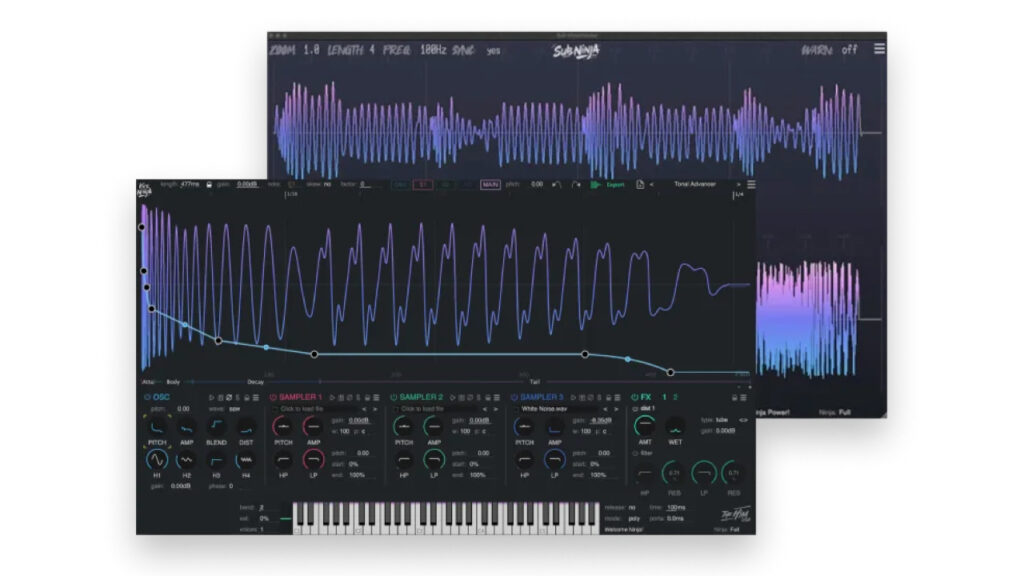Adjust the OSC H1 sine knob
This screenshot has width=1024, height=576.
155,459
